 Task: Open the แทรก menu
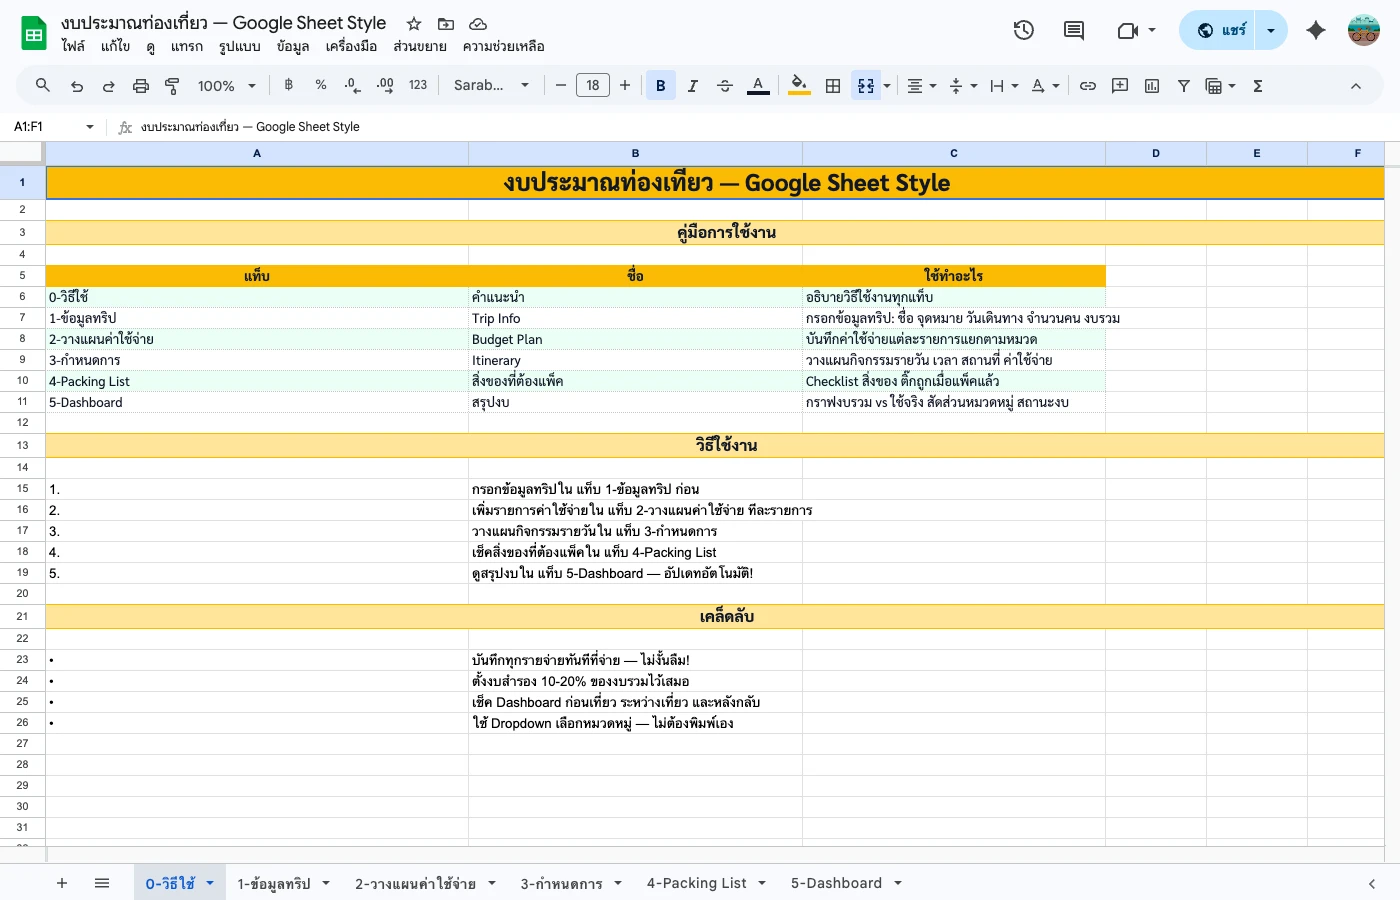186,46
